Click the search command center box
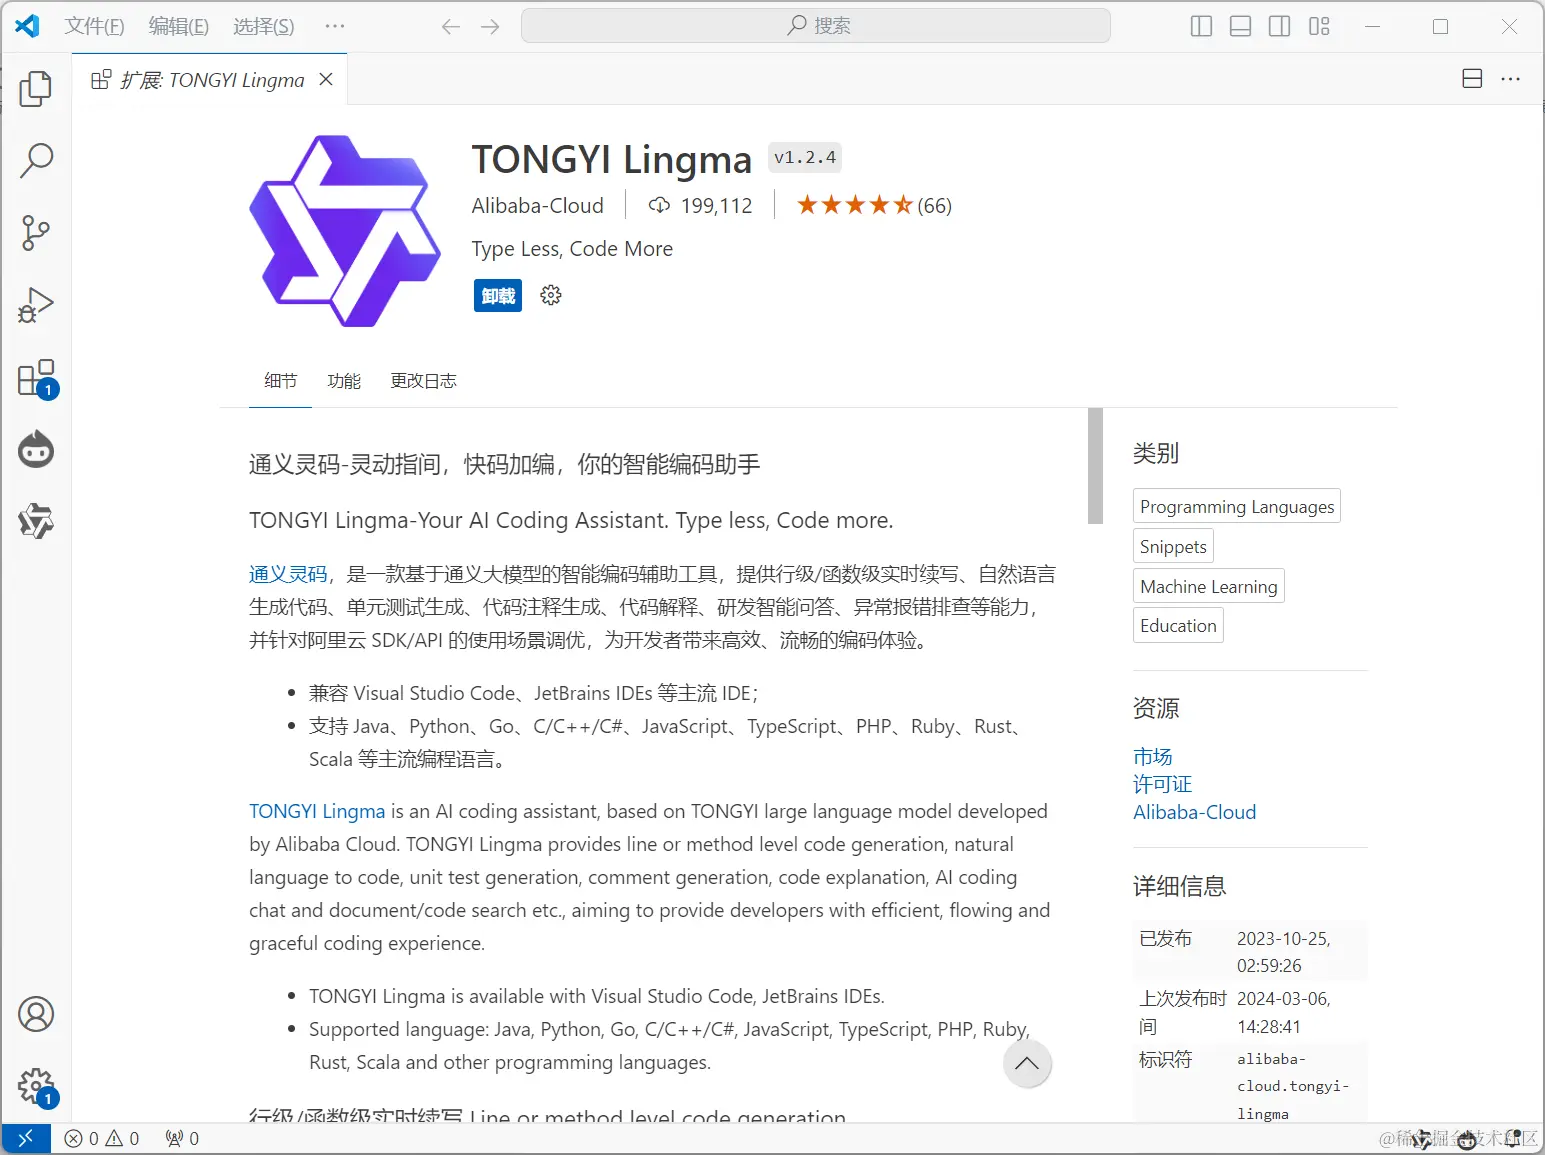The height and width of the screenshot is (1155, 1545). point(816,26)
